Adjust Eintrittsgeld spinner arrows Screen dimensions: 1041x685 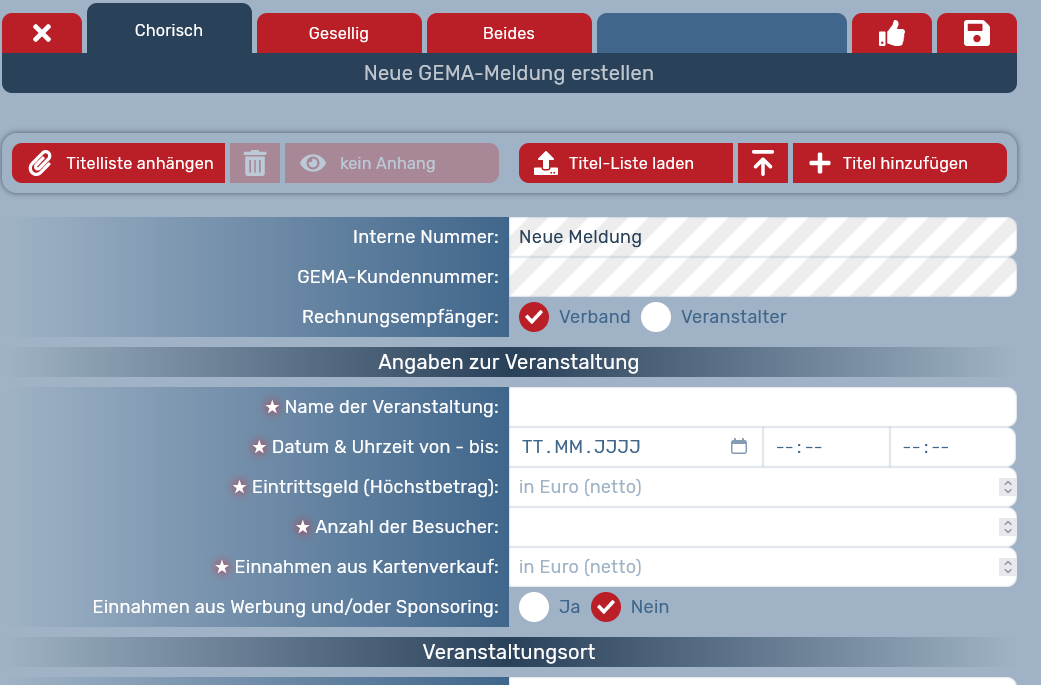pyautogui.click(x=1007, y=487)
